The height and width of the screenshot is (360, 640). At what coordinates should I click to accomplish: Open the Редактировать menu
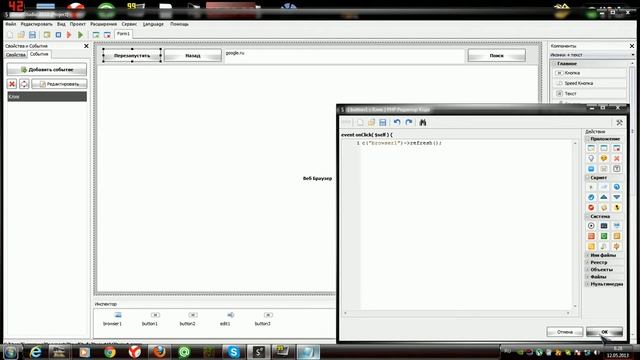click(x=37, y=24)
